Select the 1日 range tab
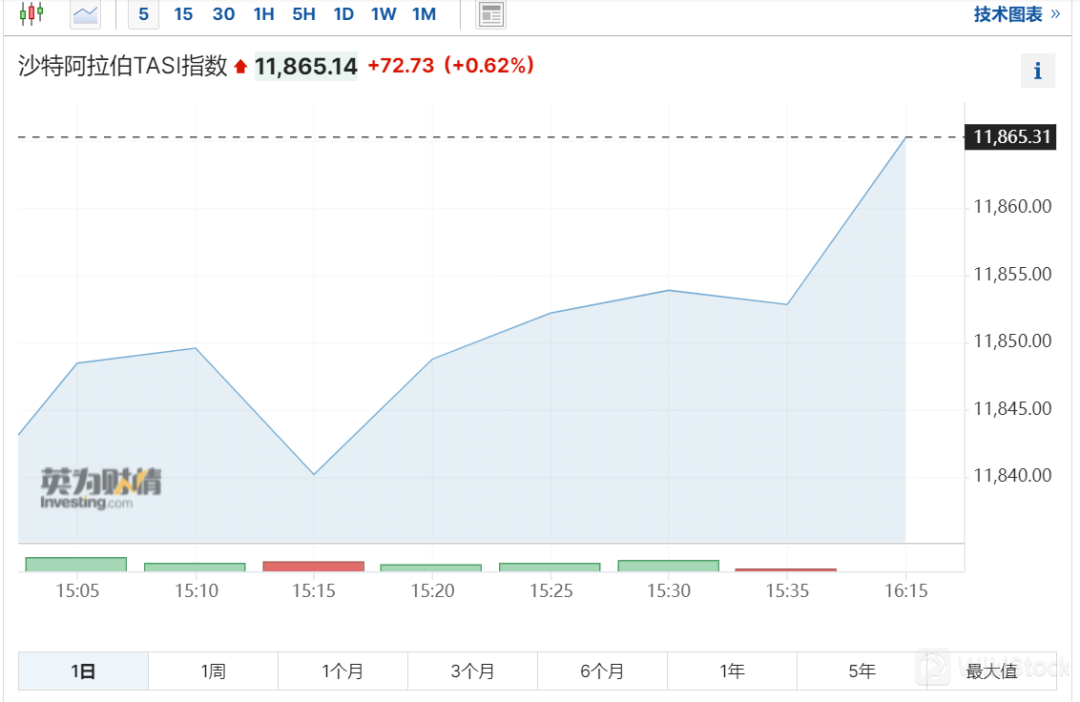Image resolution: width=1080 pixels, height=702 pixels. click(83, 671)
